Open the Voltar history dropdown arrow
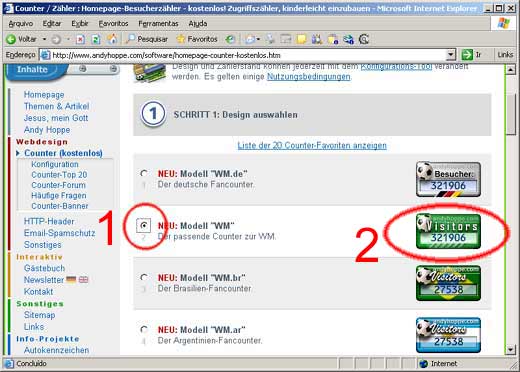 [44, 39]
